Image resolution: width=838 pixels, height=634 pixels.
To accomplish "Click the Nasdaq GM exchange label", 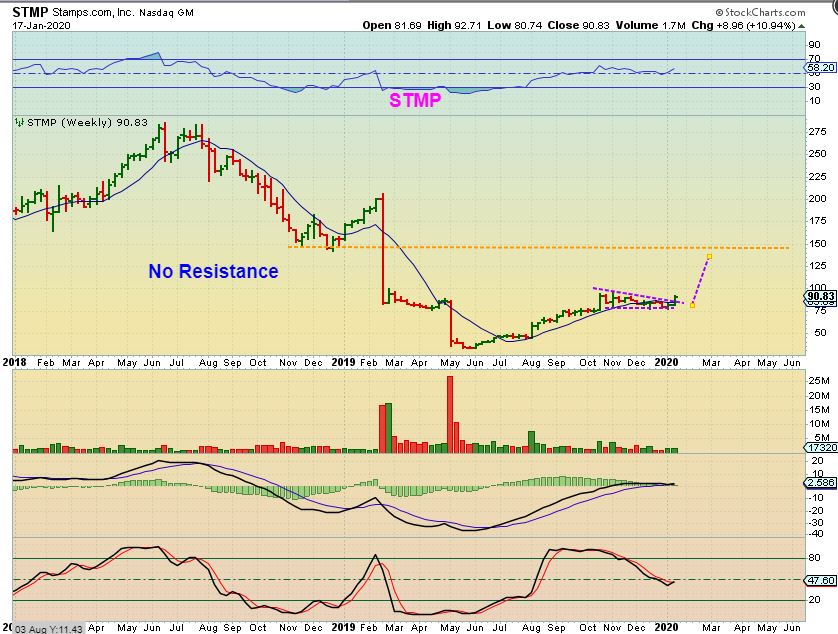I will (x=166, y=12).
